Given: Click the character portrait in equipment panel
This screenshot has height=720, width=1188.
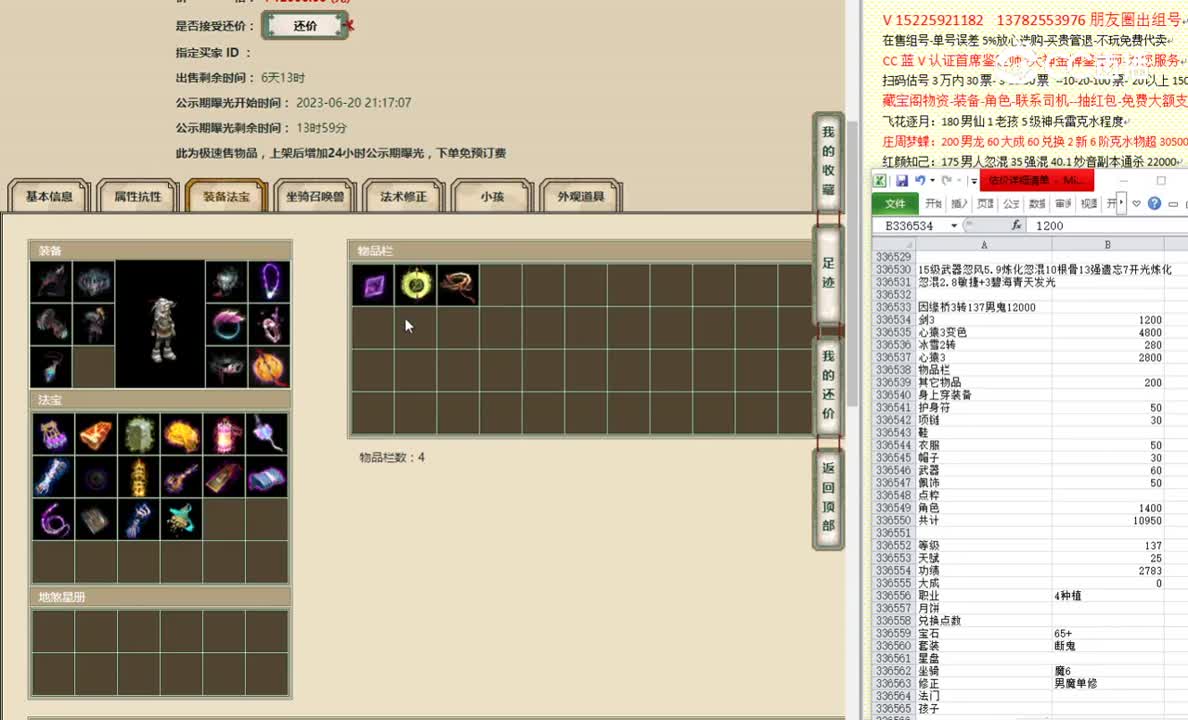Looking at the screenshot, I should 160,324.
